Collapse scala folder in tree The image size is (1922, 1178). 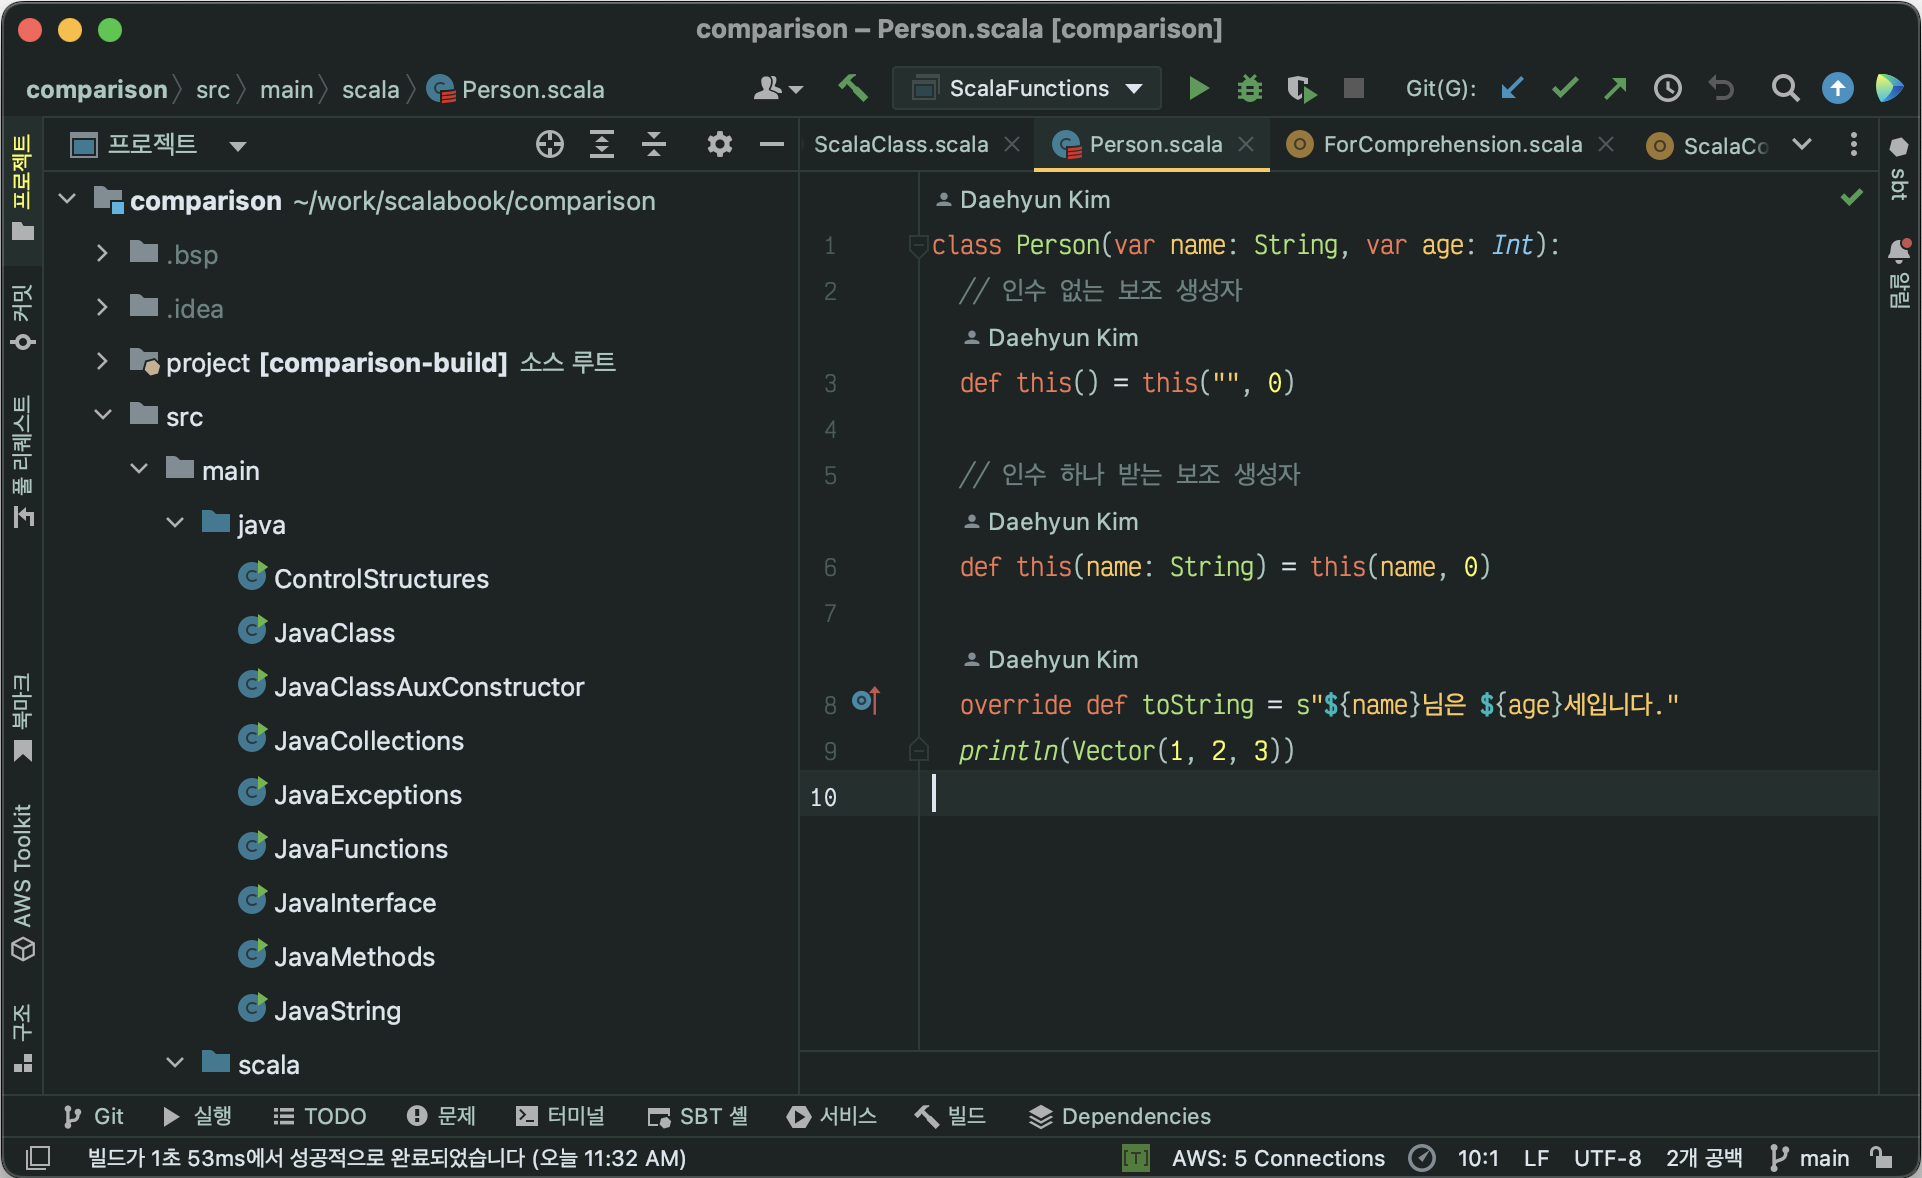[x=175, y=1063]
